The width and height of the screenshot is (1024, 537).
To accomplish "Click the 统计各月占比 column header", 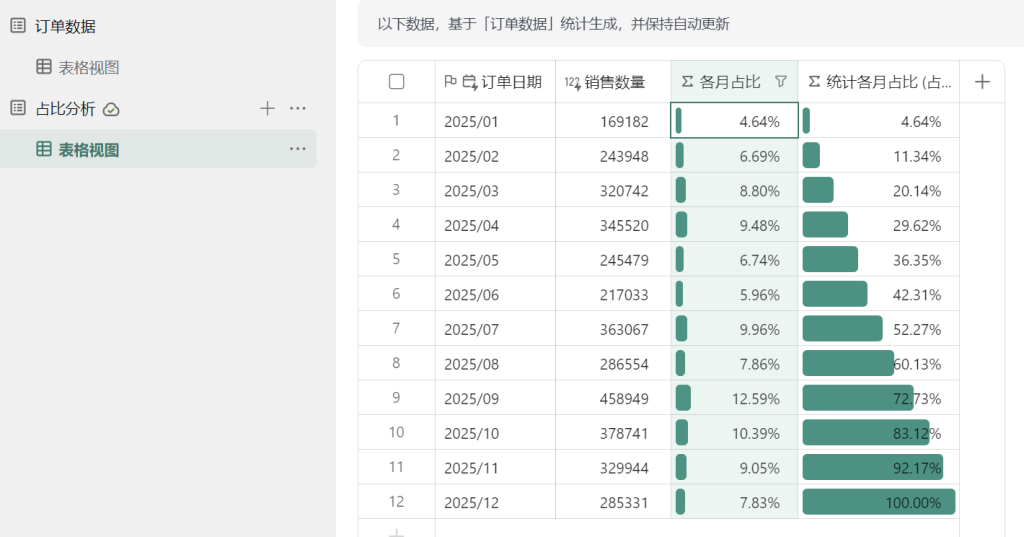I will [x=878, y=82].
